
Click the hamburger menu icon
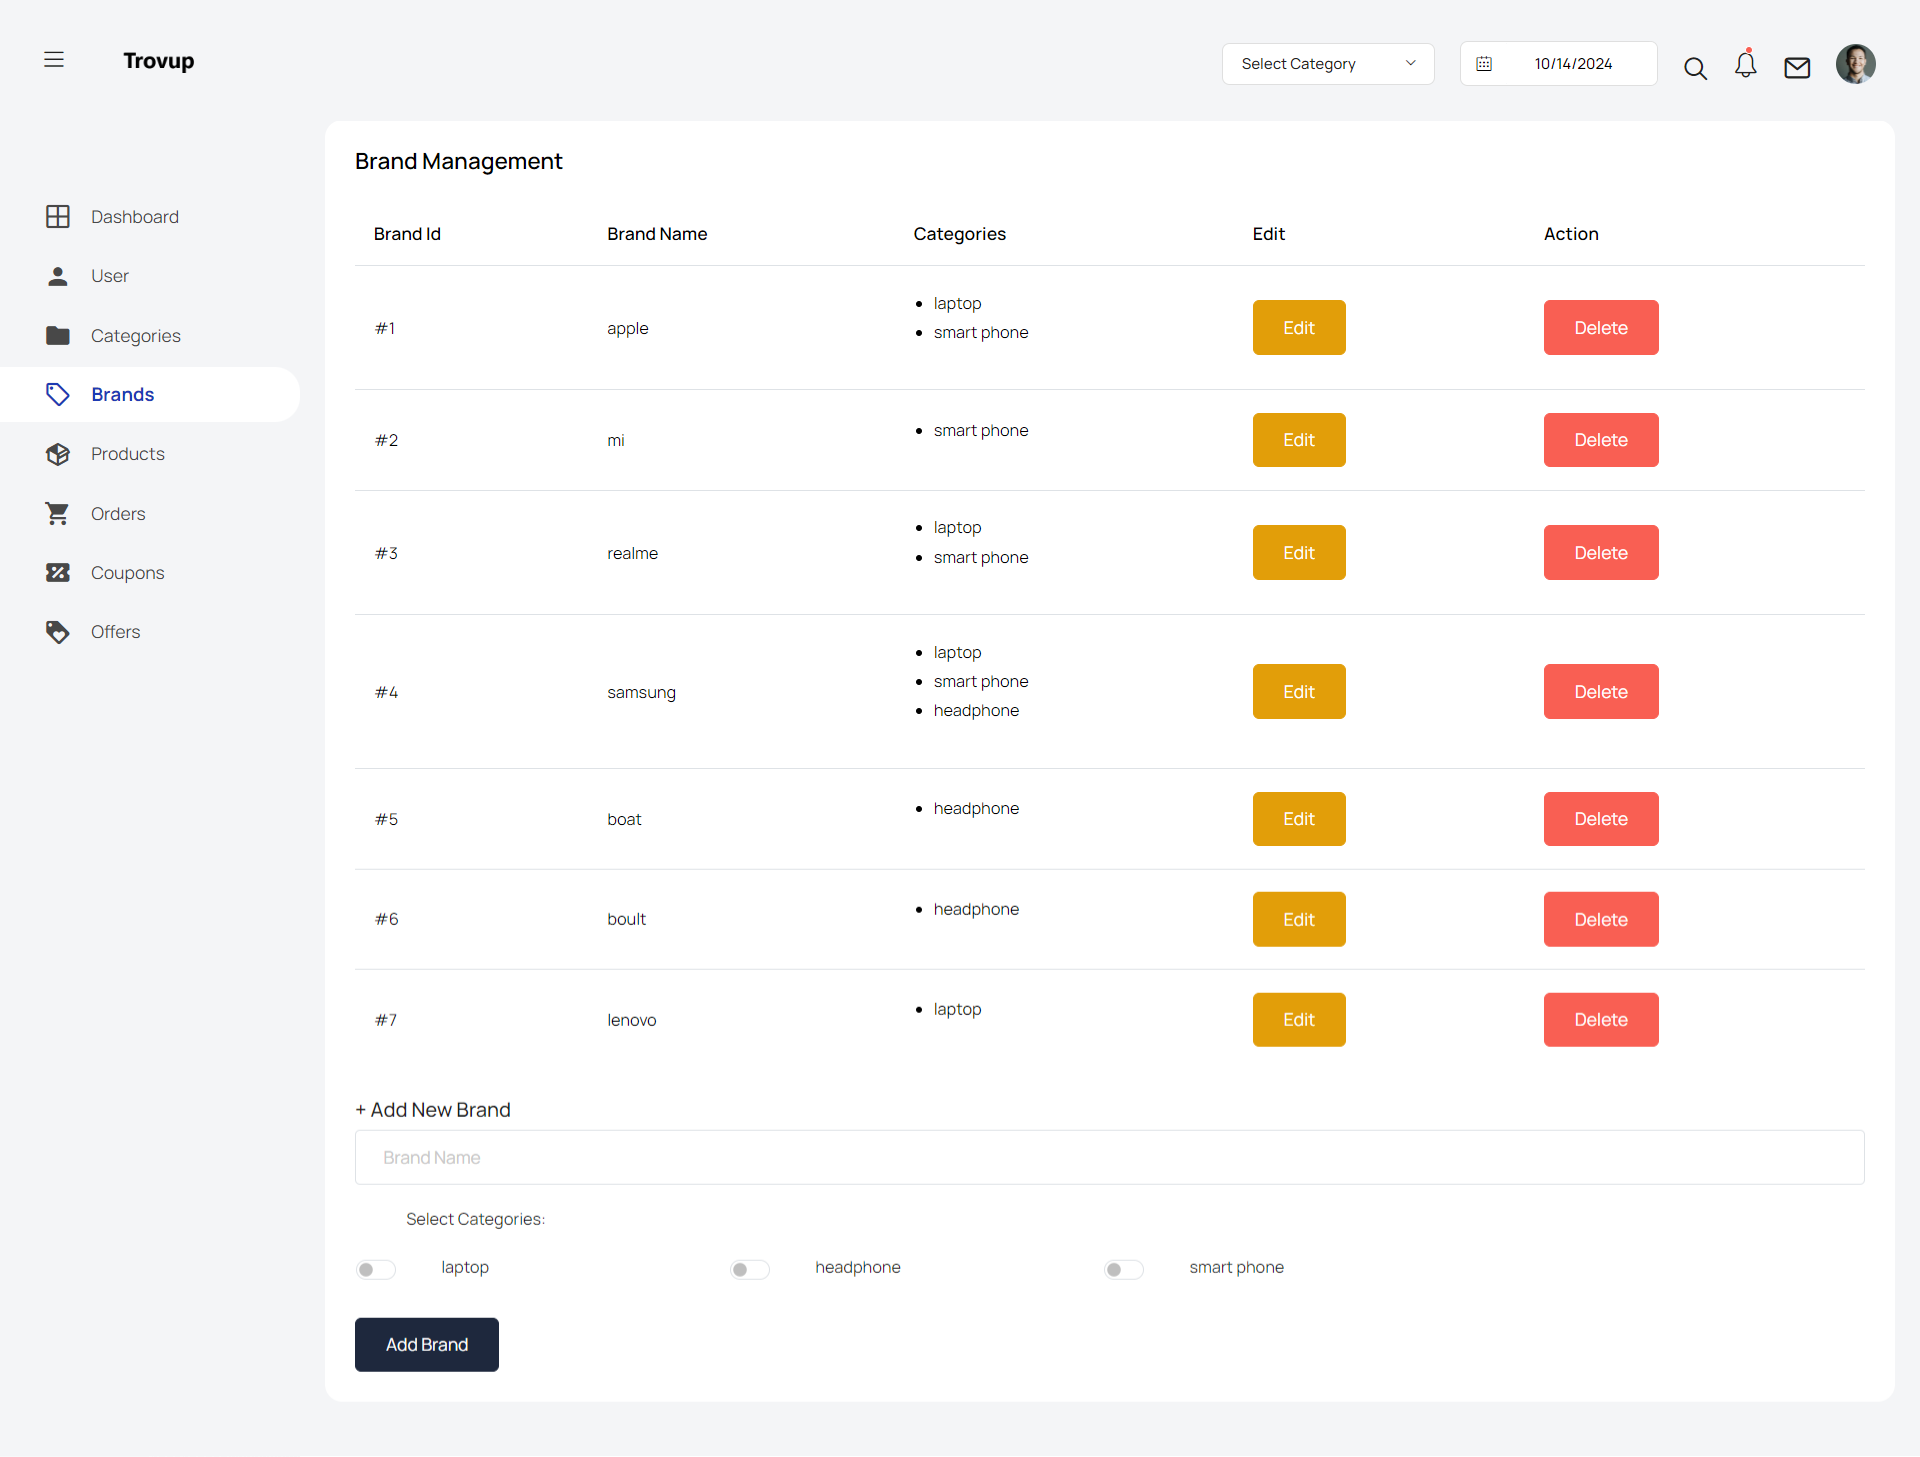pos(54,60)
